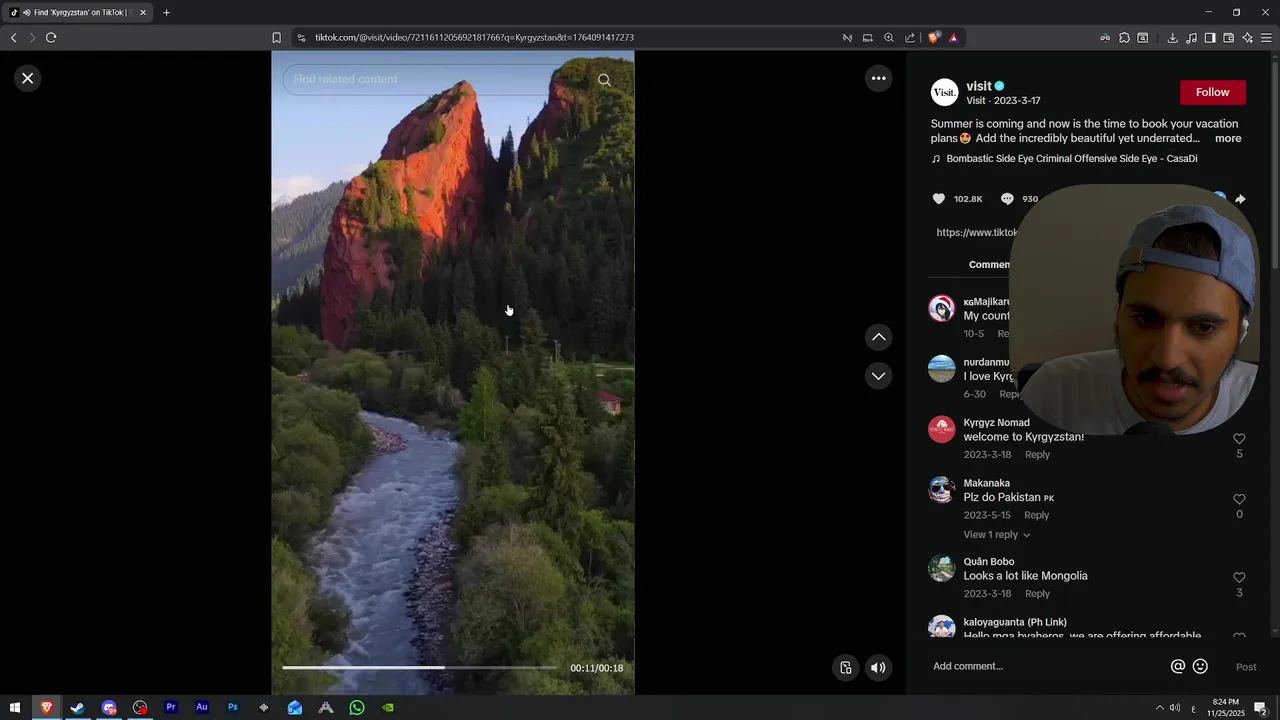
Task: Open the browser extensions puzzle icon
Action: tap(1124, 38)
